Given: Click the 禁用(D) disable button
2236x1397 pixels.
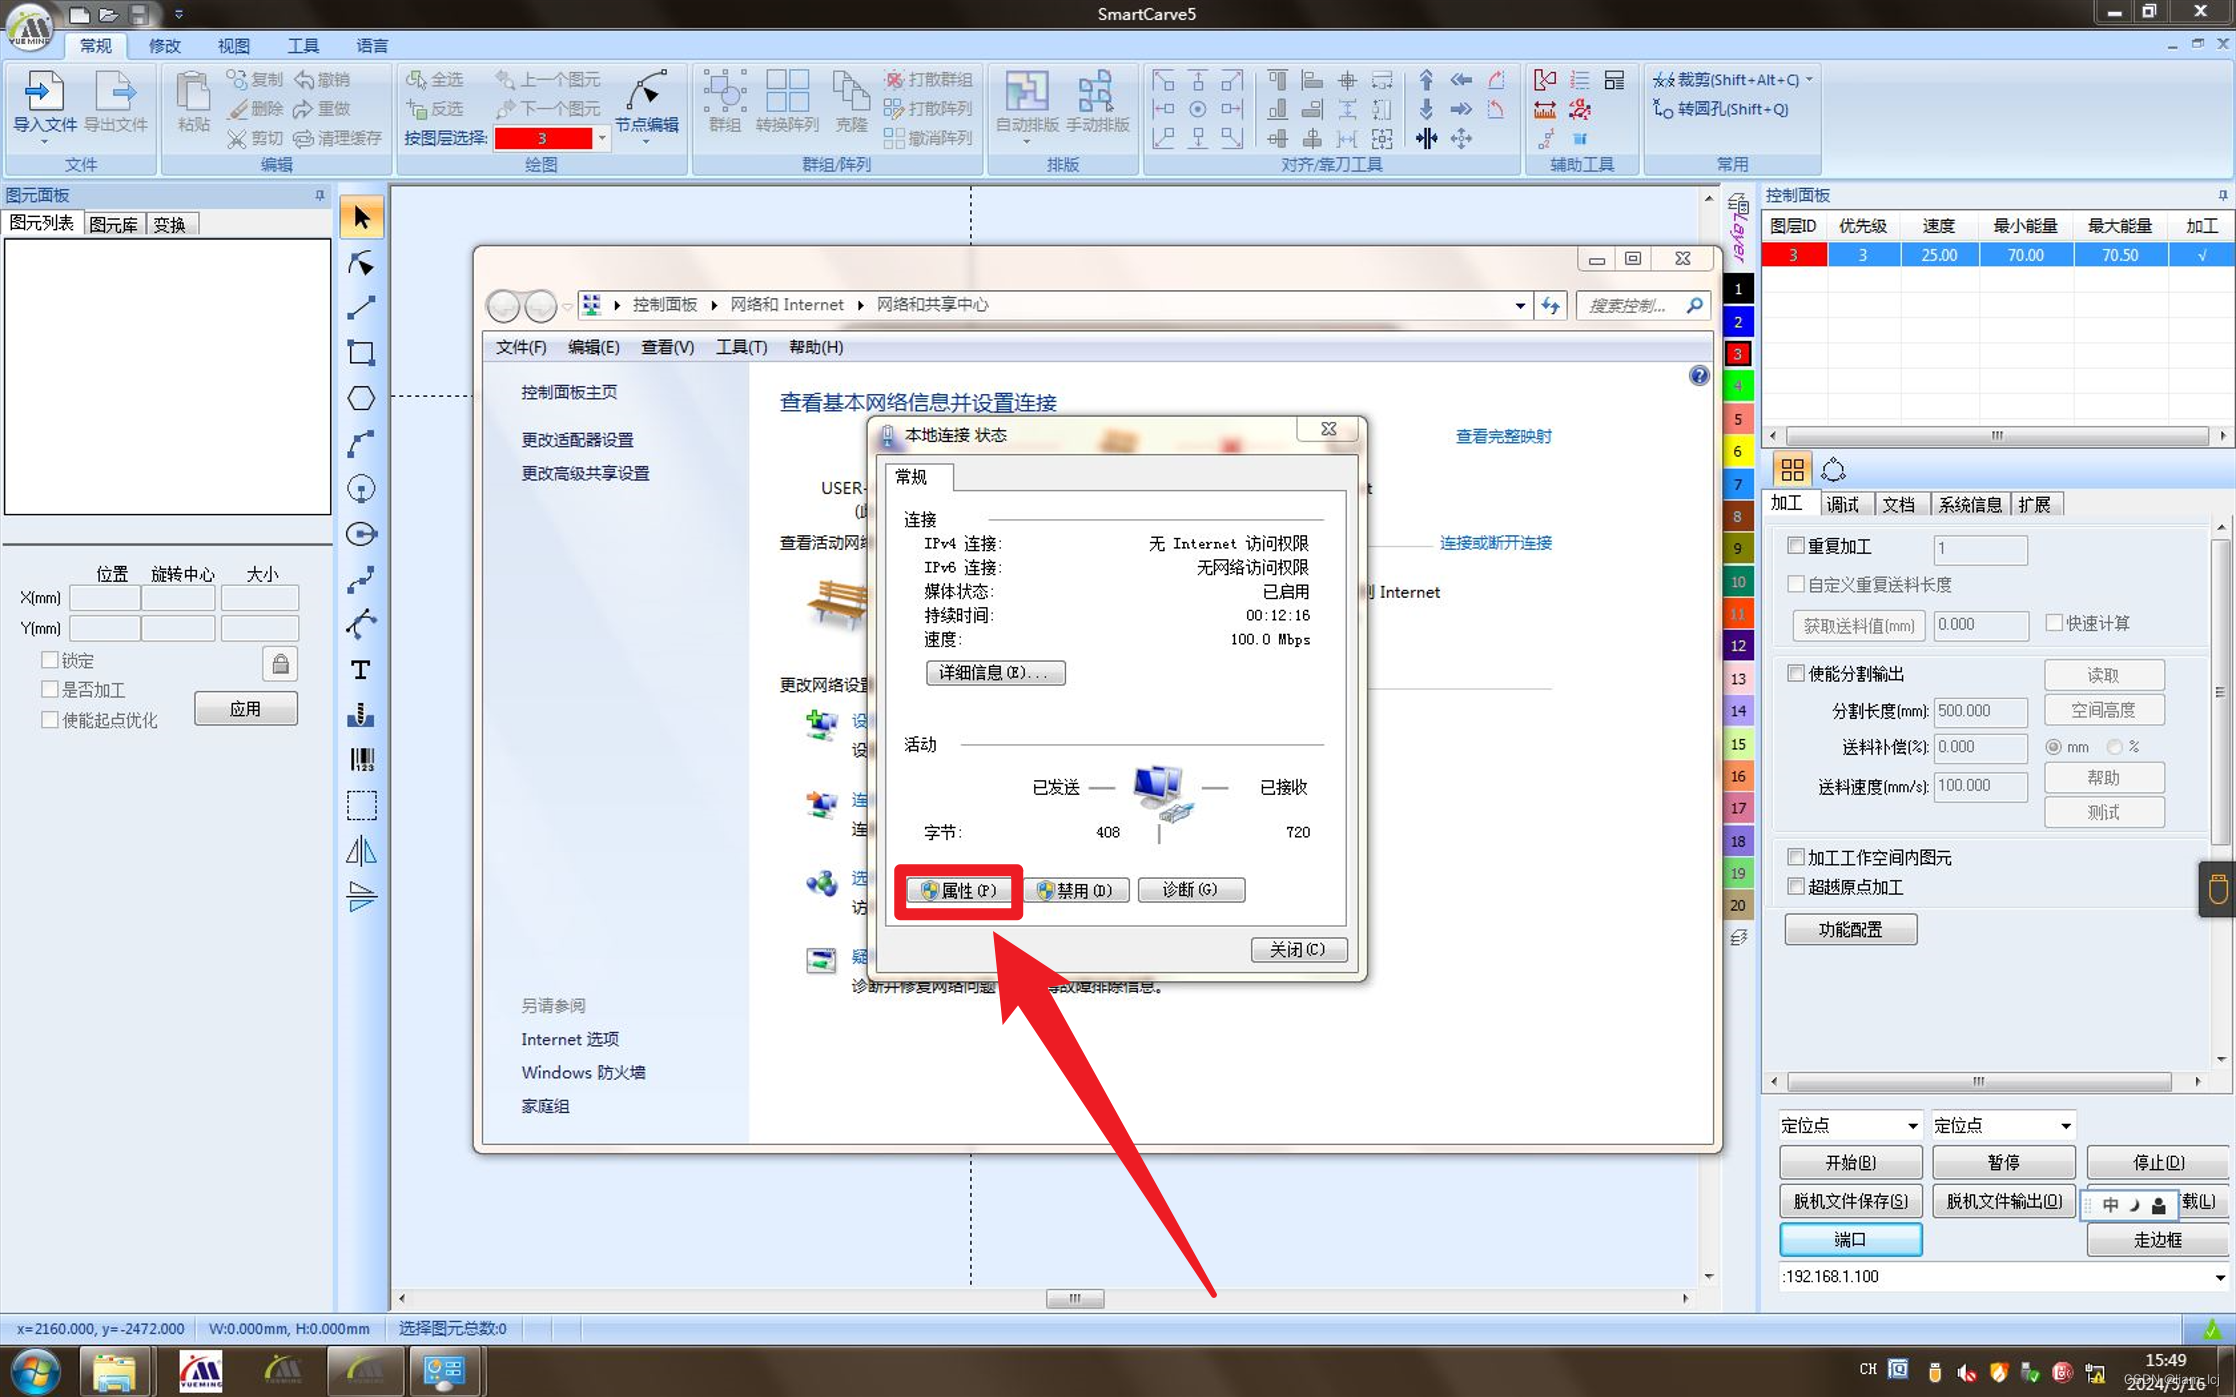Looking at the screenshot, I should point(1077,890).
